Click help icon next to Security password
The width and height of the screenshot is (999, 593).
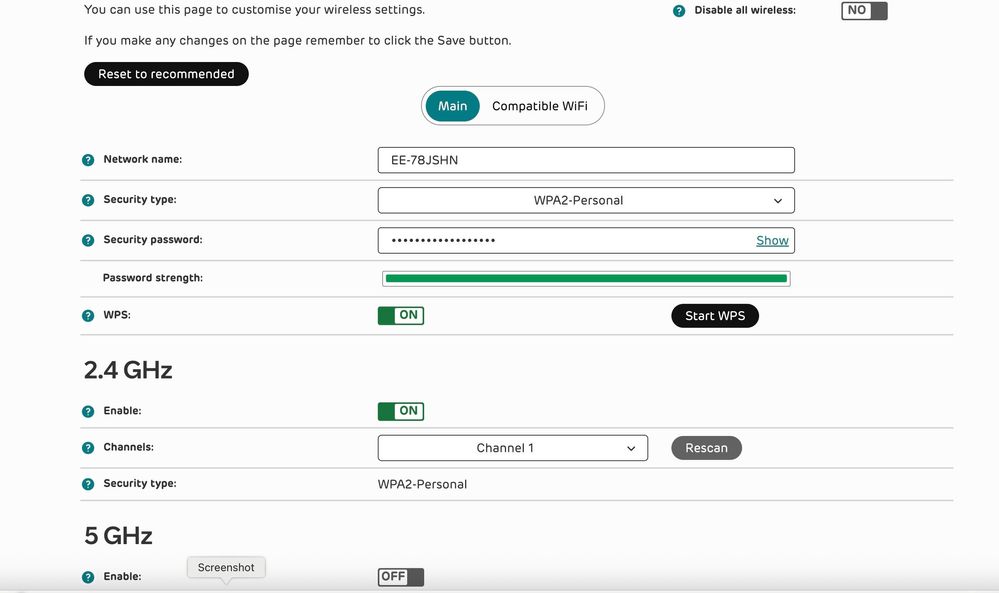[x=88, y=241]
